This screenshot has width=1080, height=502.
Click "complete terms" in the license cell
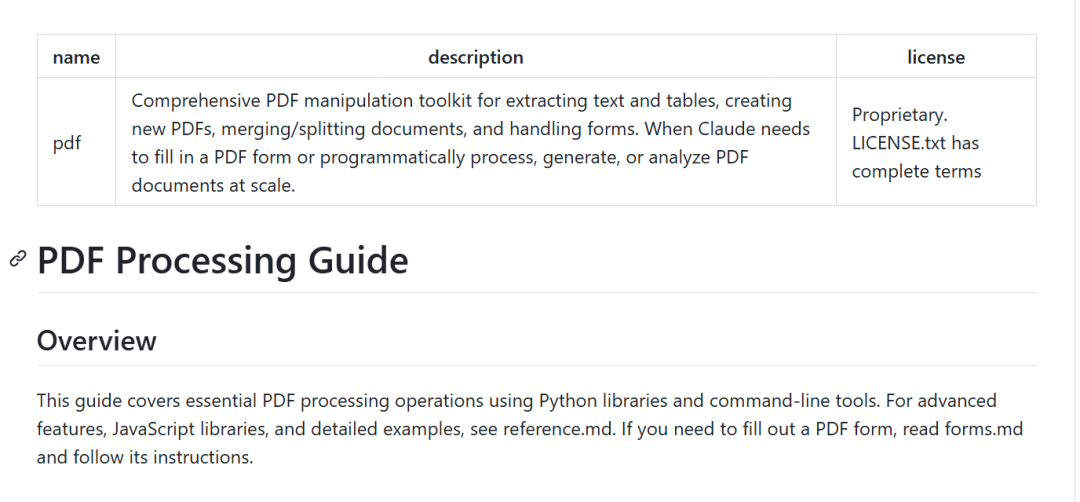[916, 171]
